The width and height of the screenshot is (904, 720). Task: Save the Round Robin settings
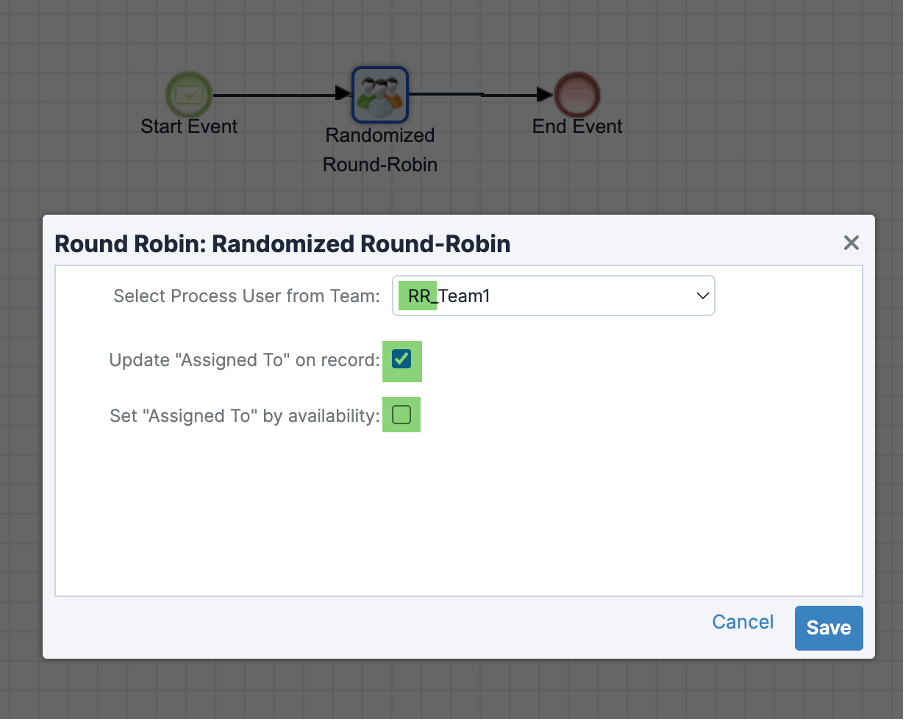(x=828, y=628)
